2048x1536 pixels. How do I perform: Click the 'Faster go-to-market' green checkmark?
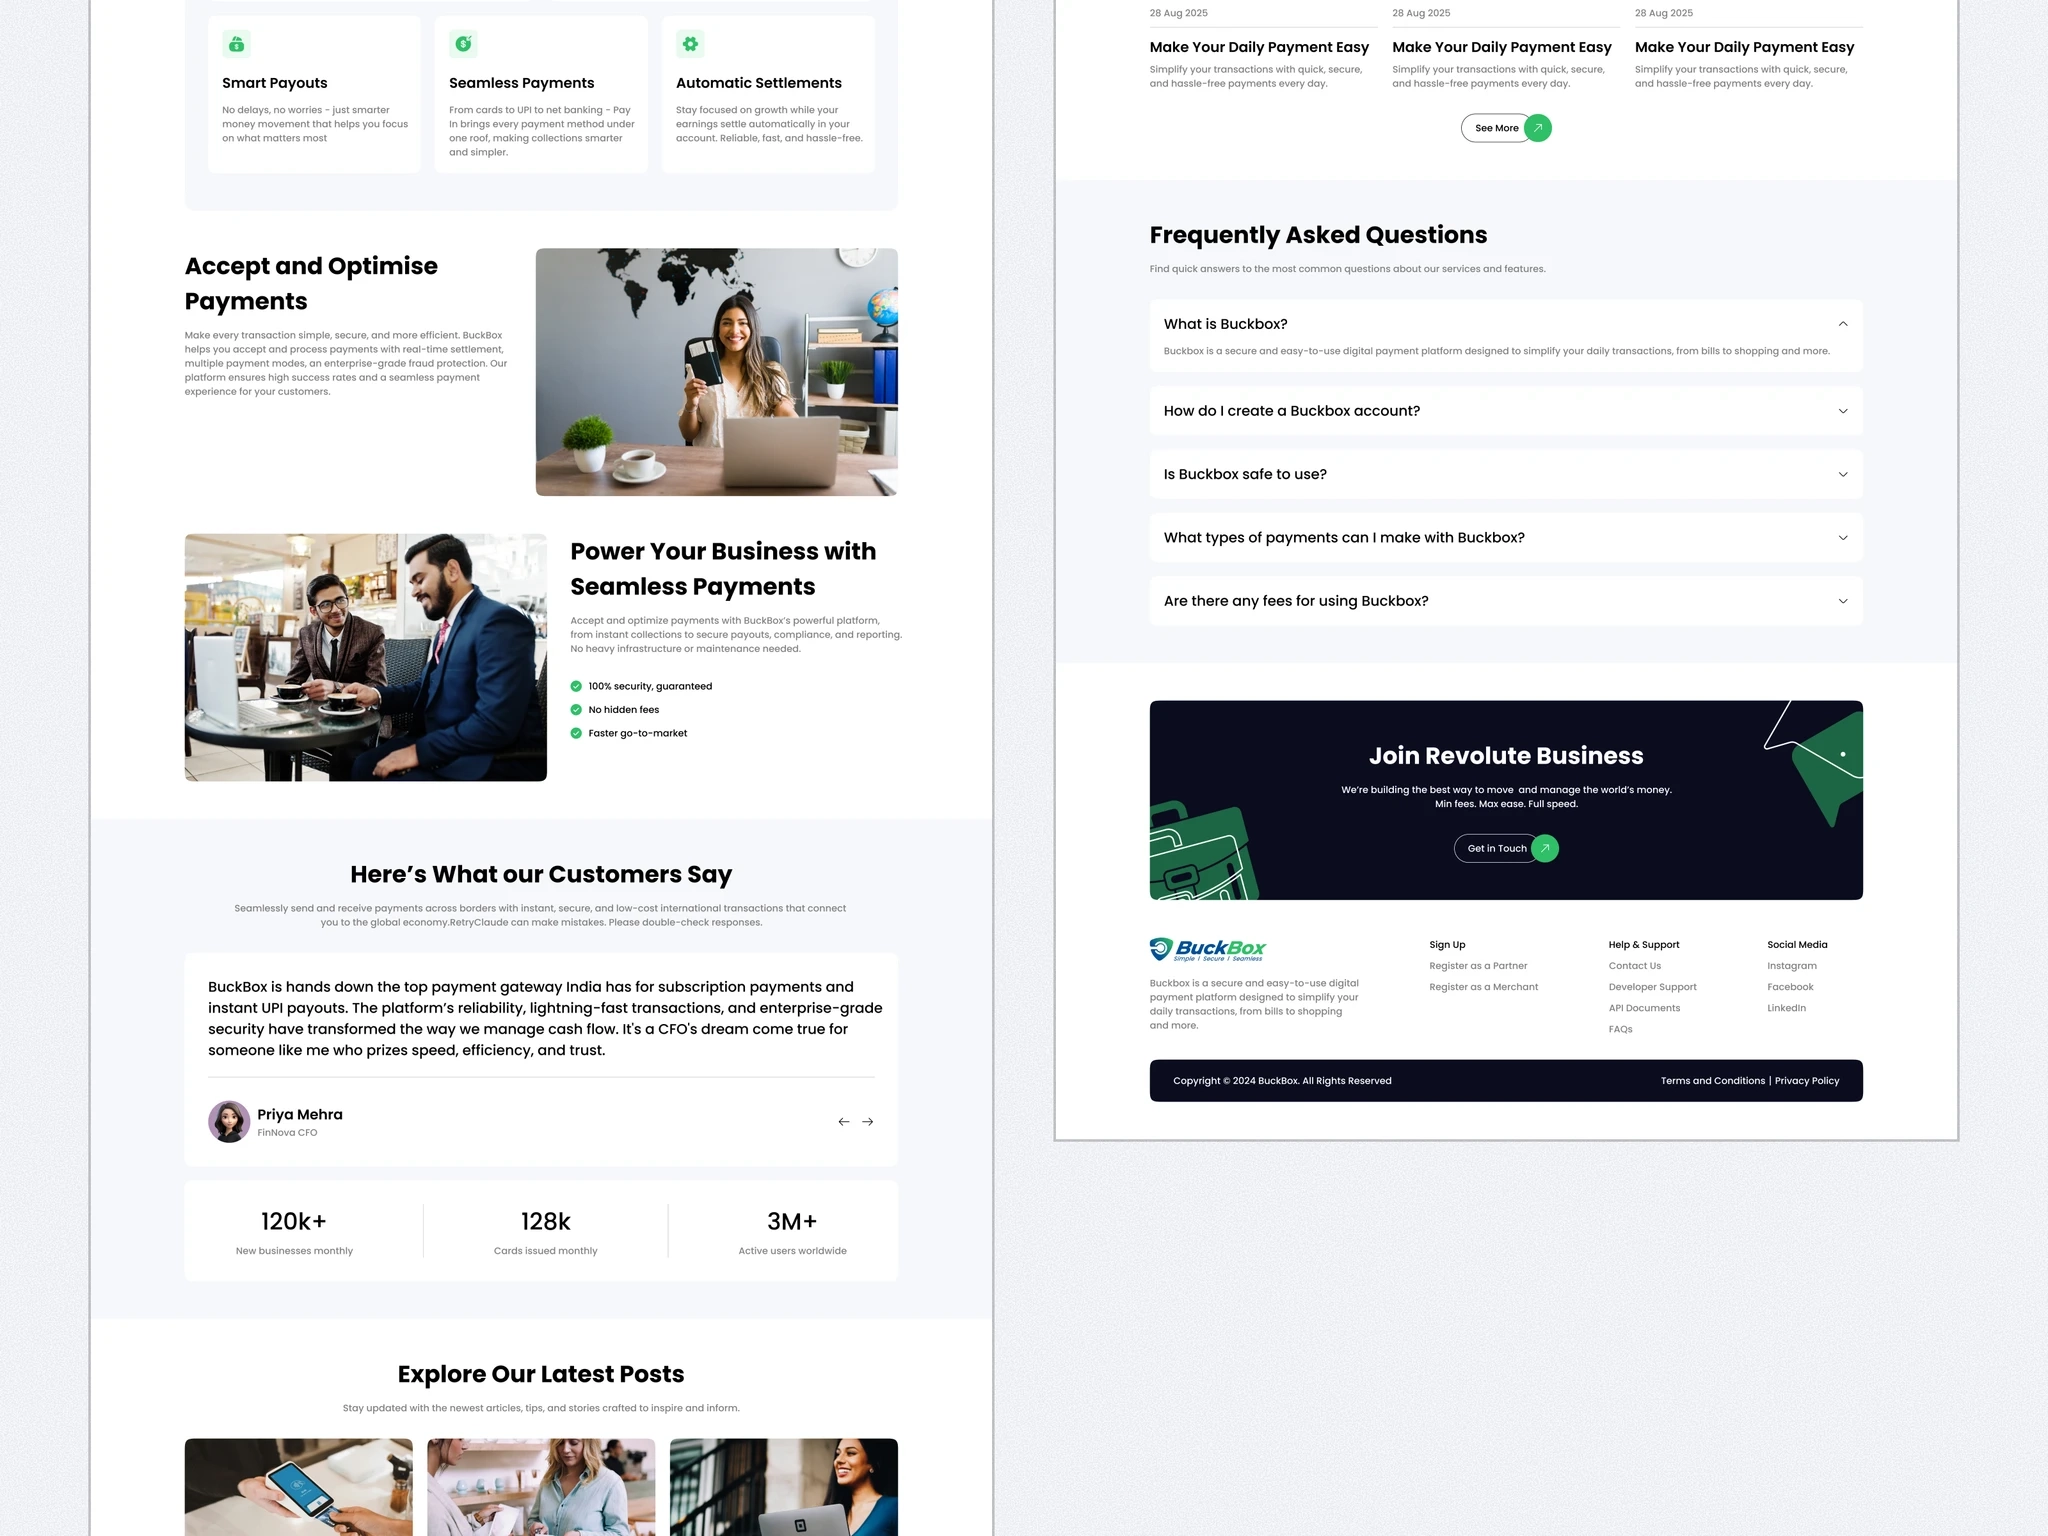point(576,733)
